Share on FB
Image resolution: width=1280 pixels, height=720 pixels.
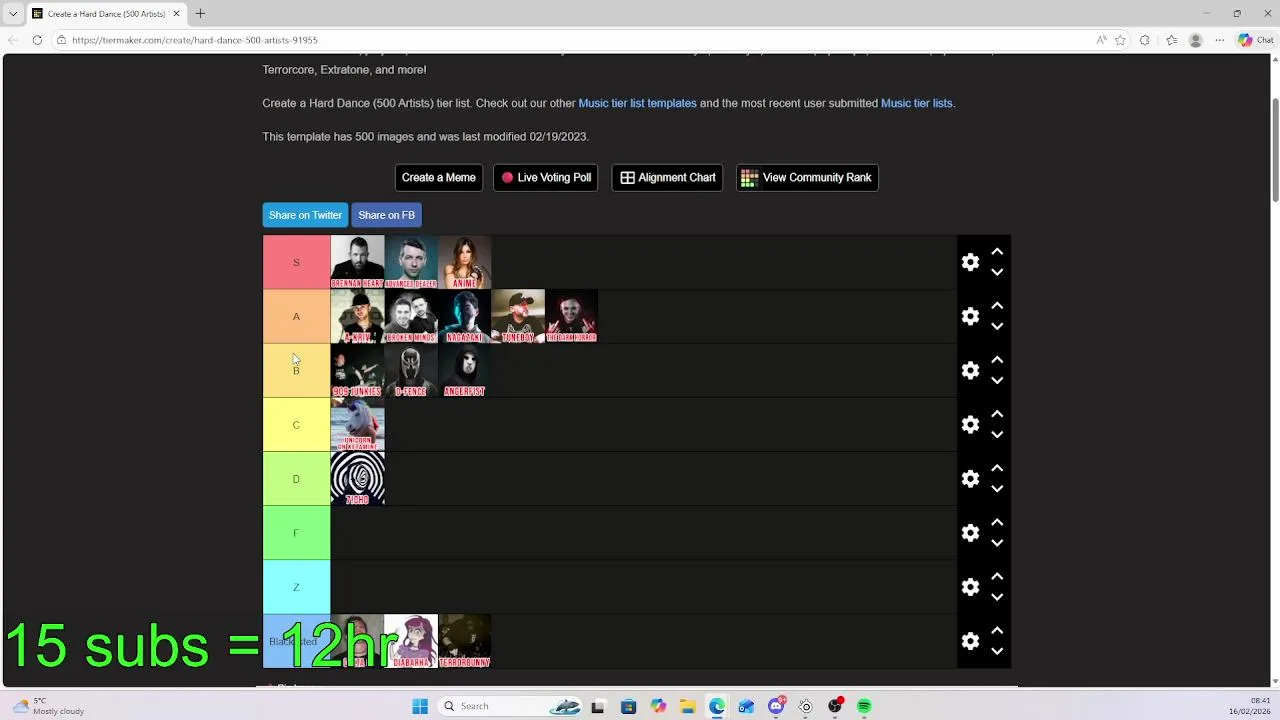386,215
